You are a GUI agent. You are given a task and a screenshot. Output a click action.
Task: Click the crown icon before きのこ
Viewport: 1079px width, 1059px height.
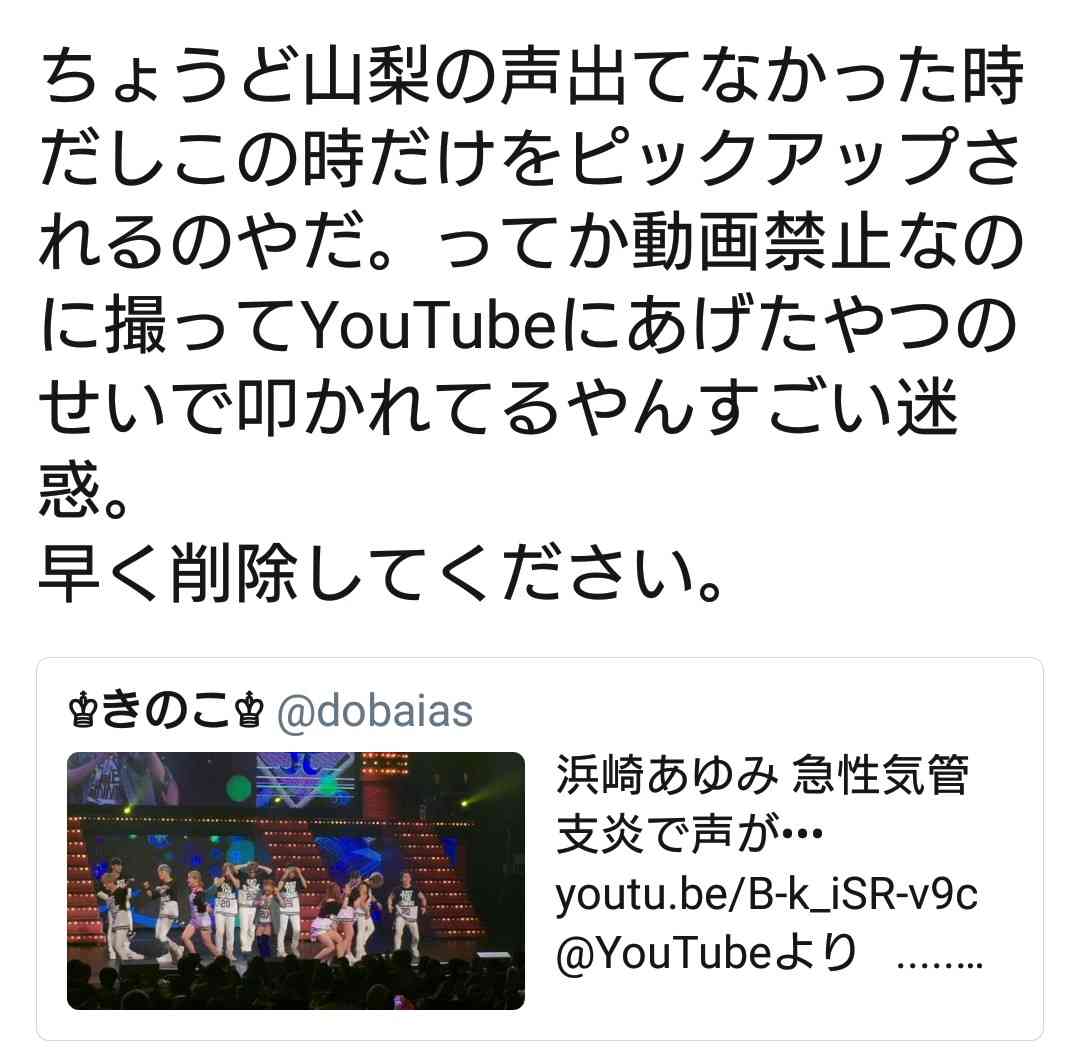[x=83, y=712]
